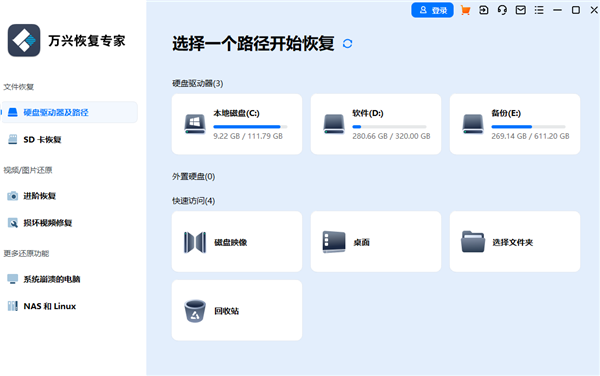Open the 回收站 card
Viewport: 600px width, 376px height.
(237, 310)
